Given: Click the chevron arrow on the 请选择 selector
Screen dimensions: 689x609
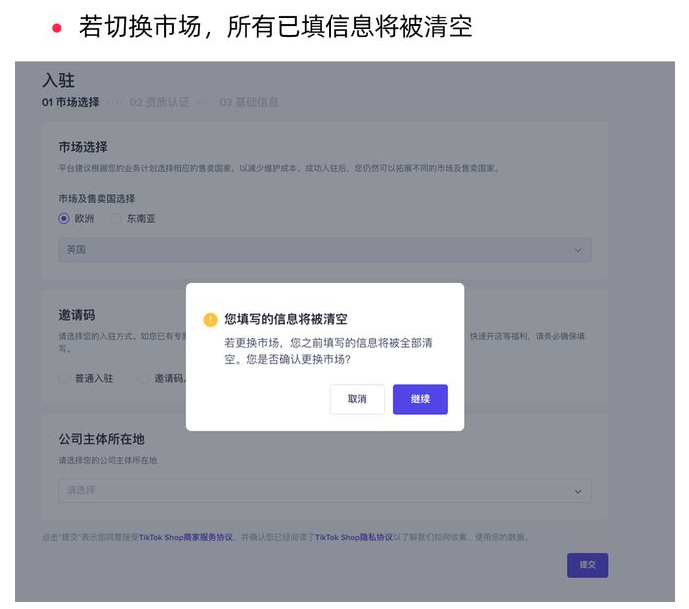Looking at the screenshot, I should coord(577,491).
